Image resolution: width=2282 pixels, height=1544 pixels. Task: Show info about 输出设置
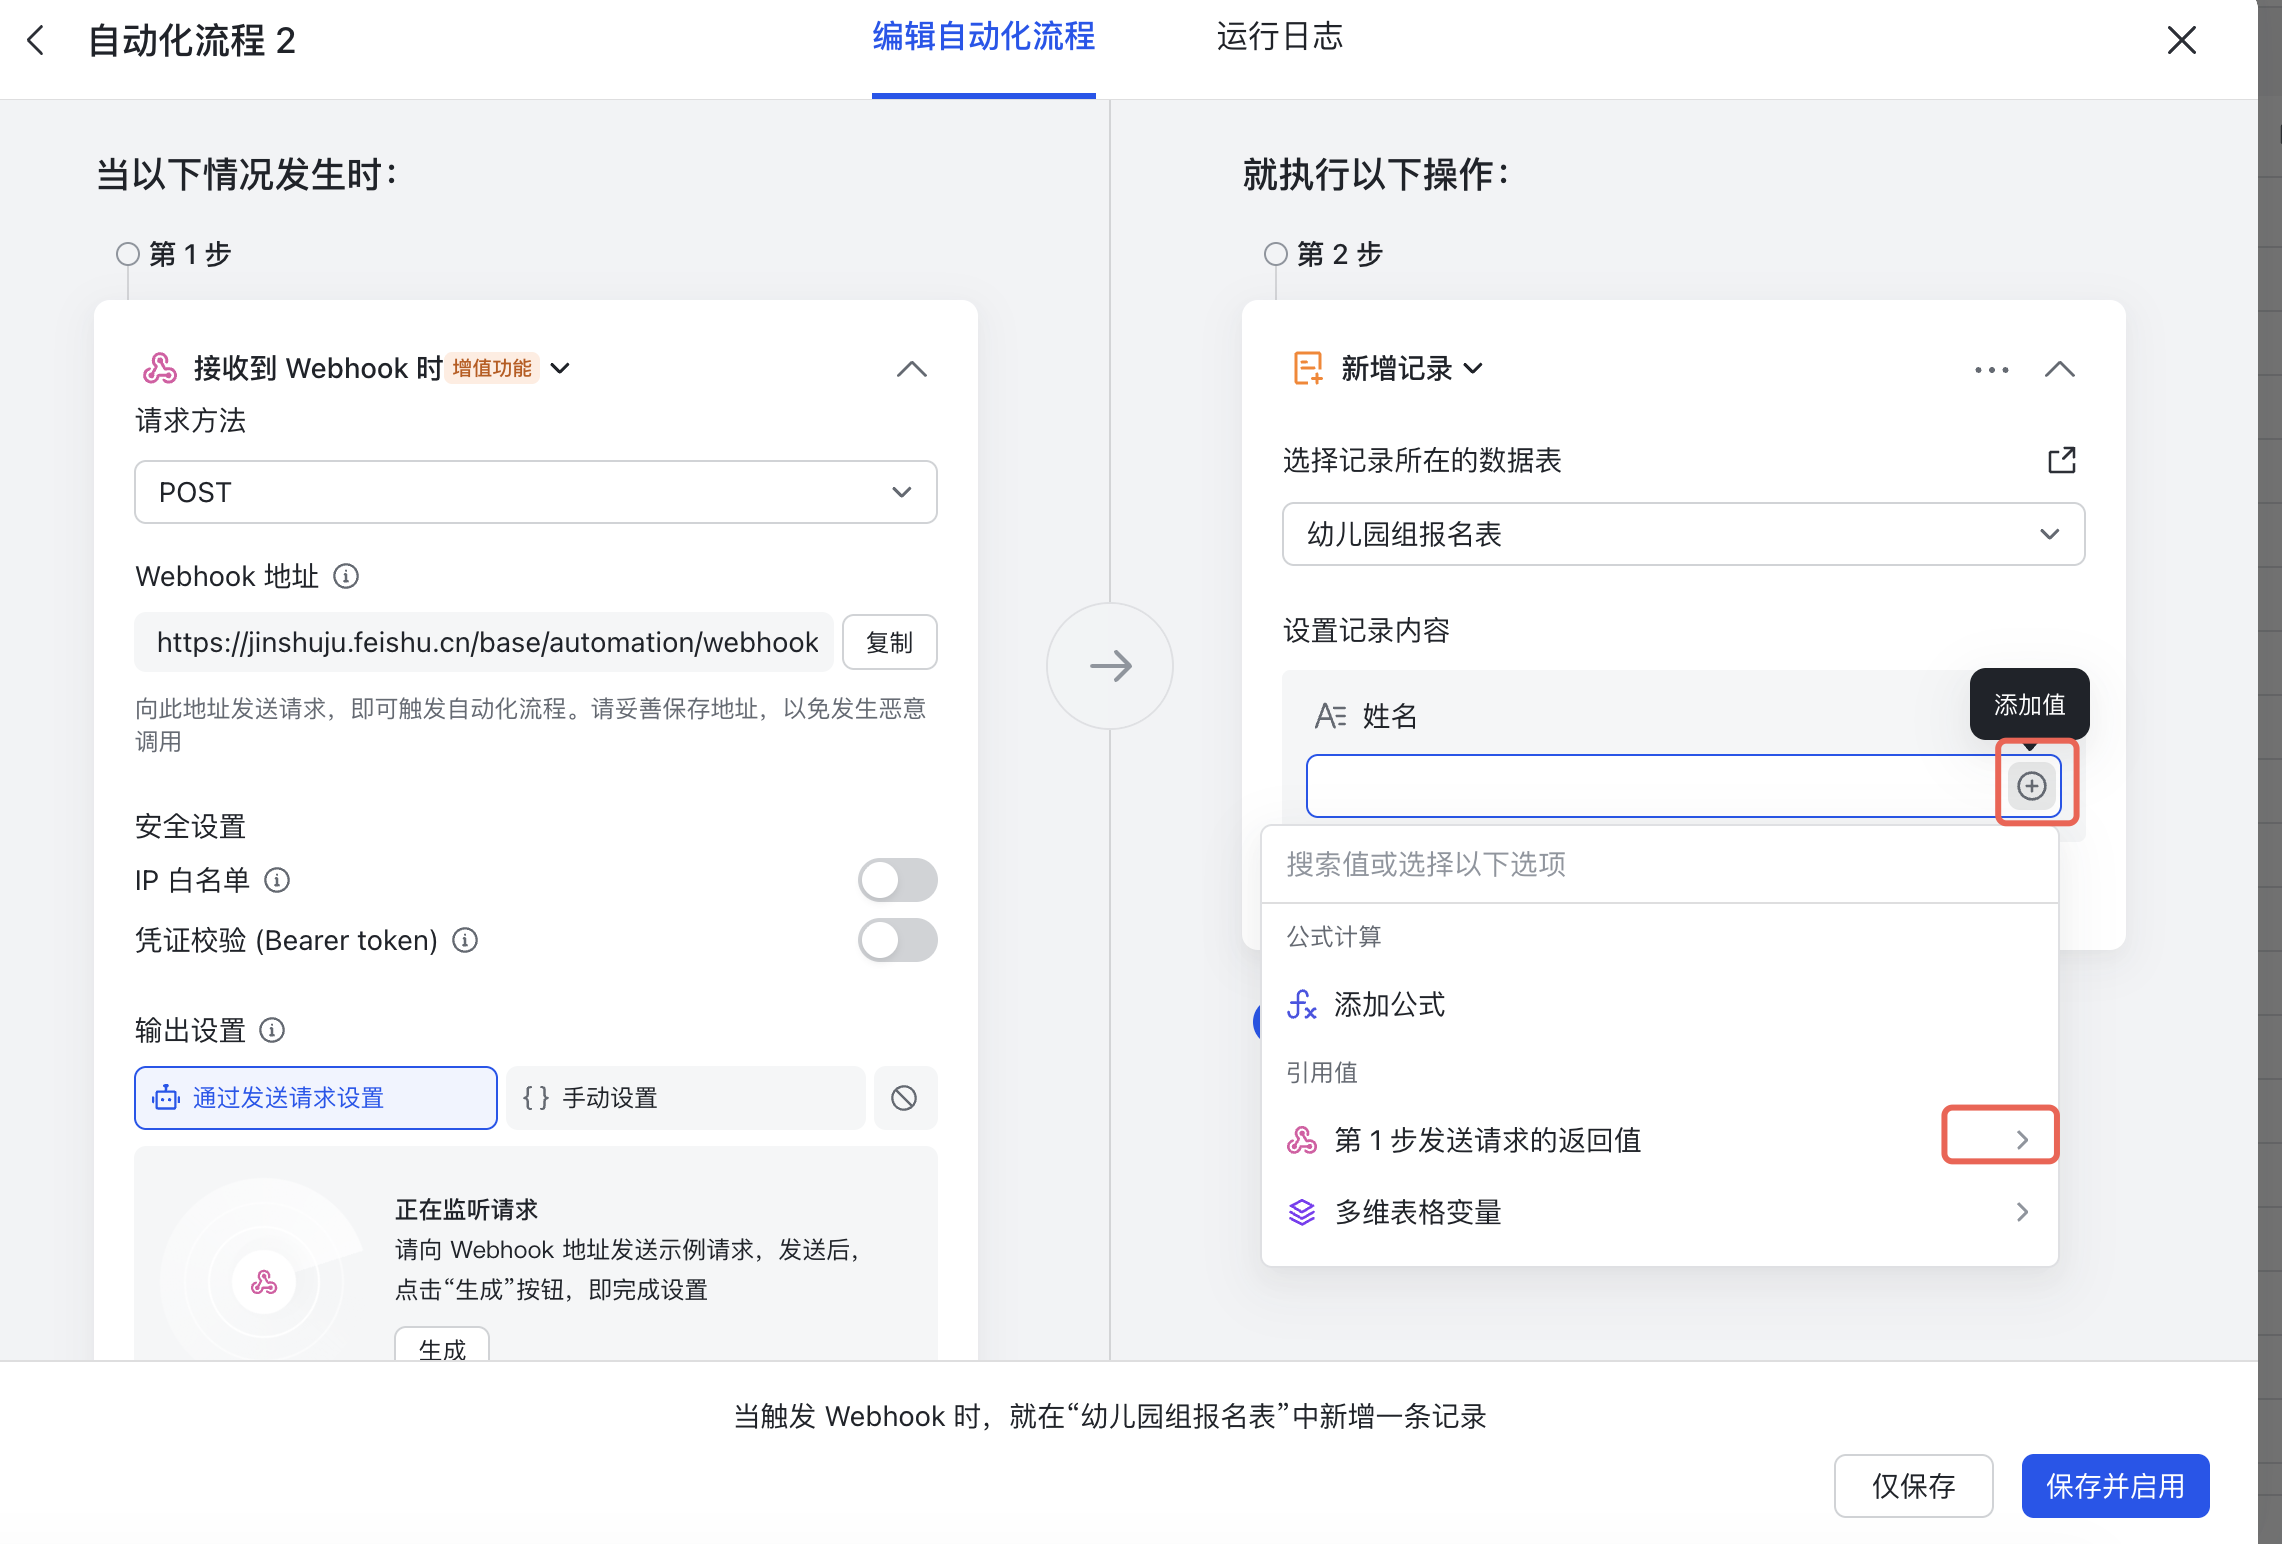click(x=272, y=1030)
